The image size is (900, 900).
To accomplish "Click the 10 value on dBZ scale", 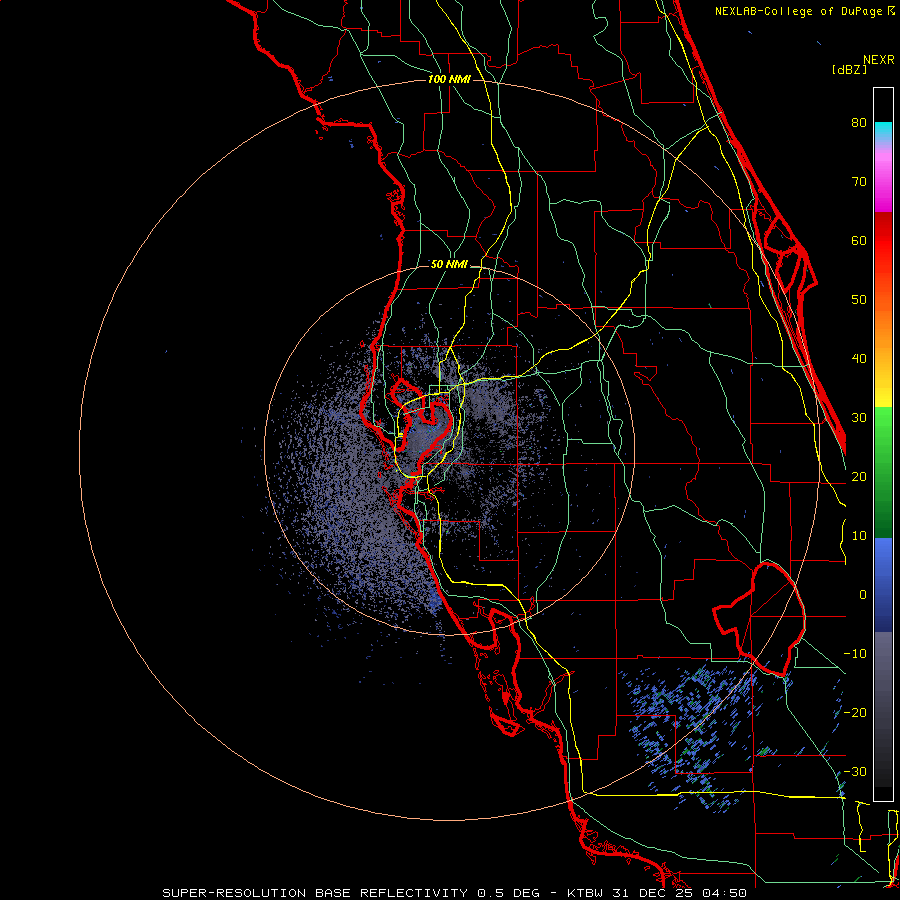I will pyautogui.click(x=859, y=536).
